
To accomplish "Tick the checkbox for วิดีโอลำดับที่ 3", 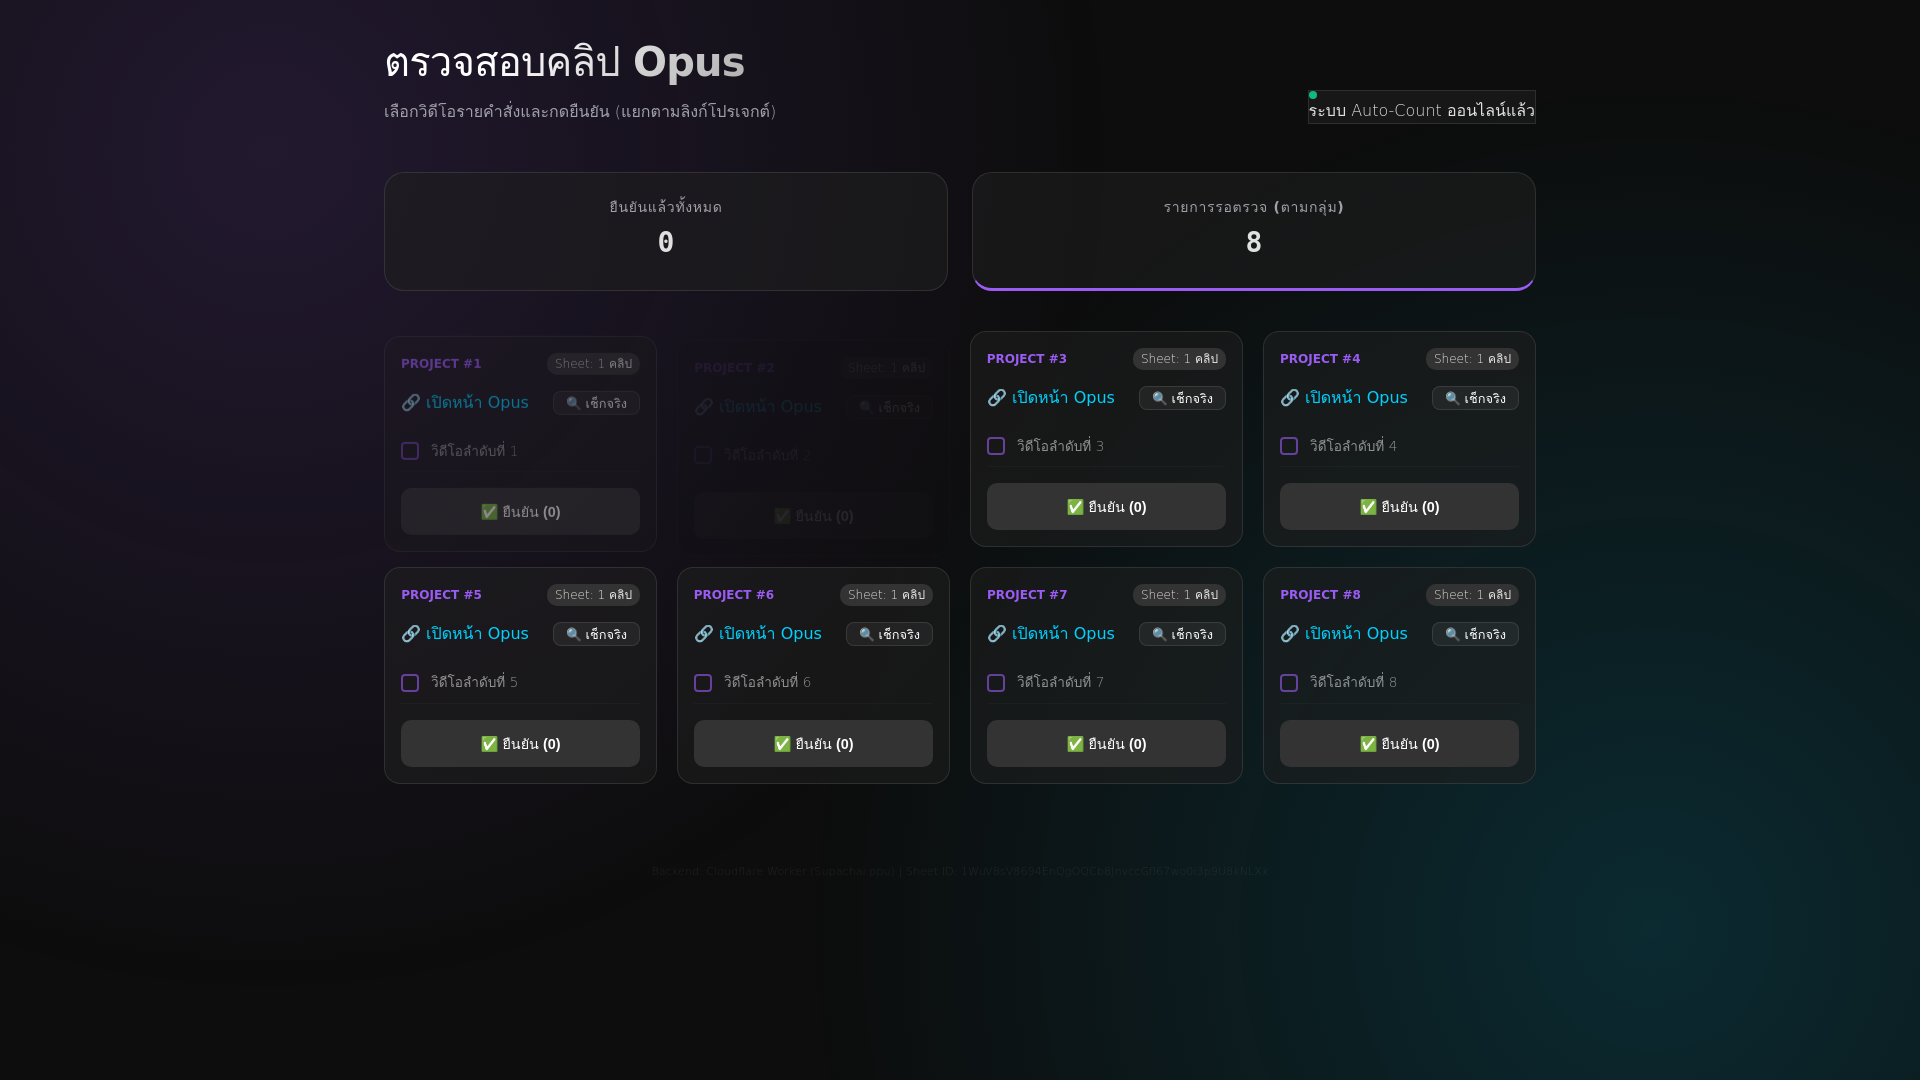I will tap(996, 446).
